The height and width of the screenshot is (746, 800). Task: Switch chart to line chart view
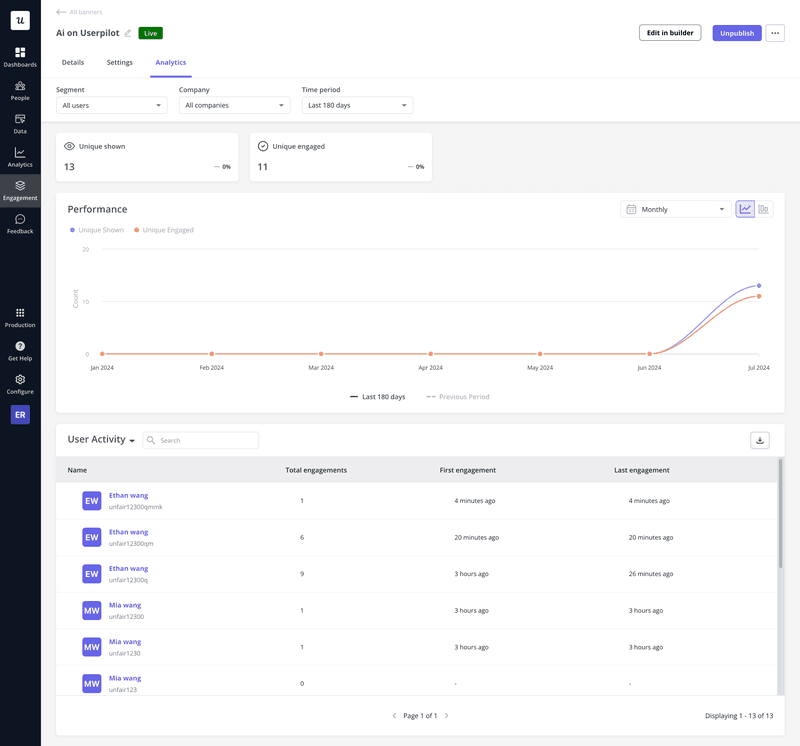coord(744,209)
